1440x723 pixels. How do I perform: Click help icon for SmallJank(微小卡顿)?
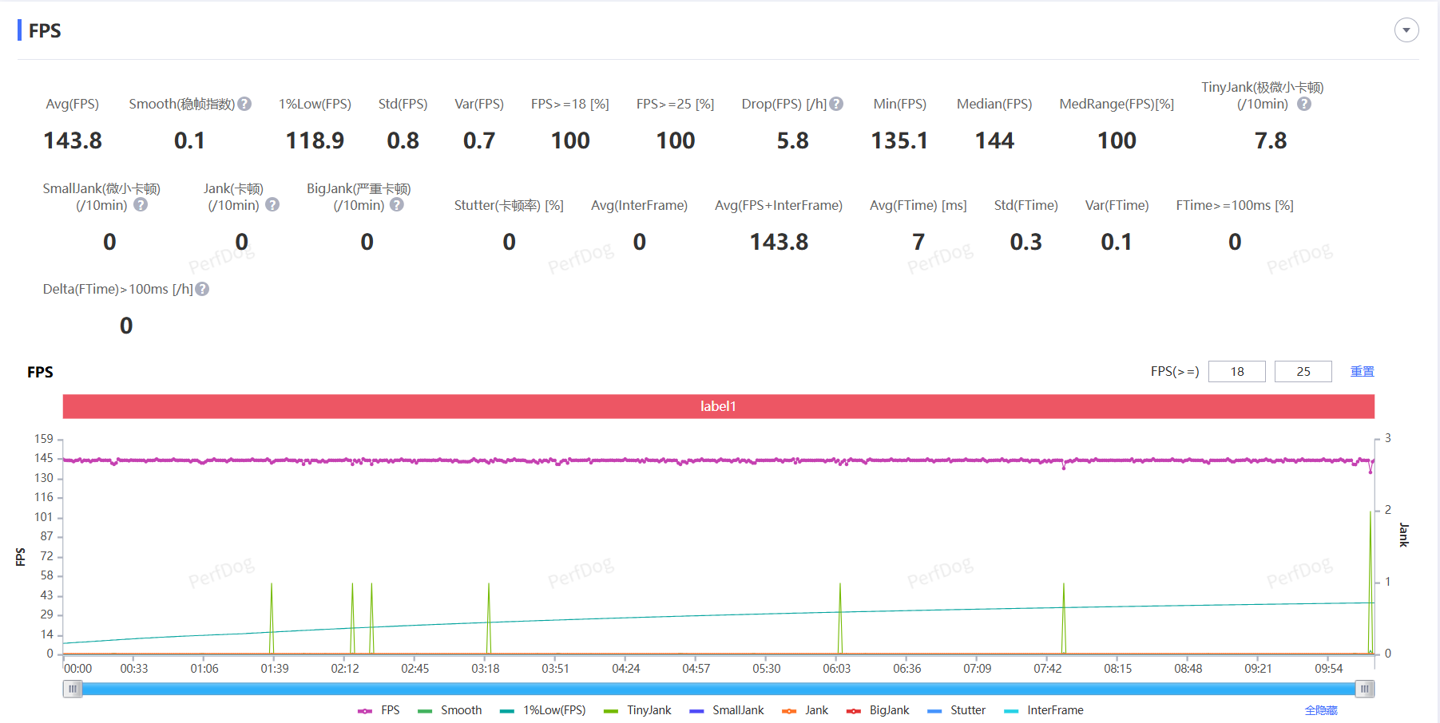click(x=141, y=205)
